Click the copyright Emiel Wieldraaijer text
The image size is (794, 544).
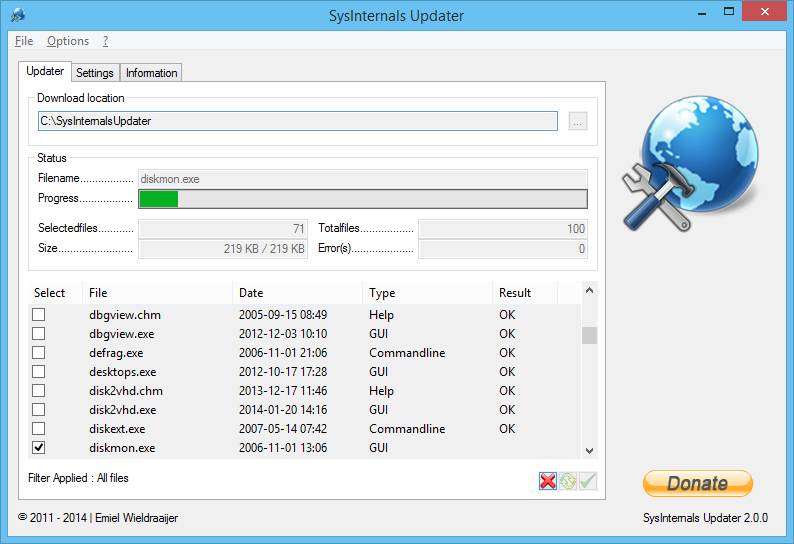[x=98, y=518]
